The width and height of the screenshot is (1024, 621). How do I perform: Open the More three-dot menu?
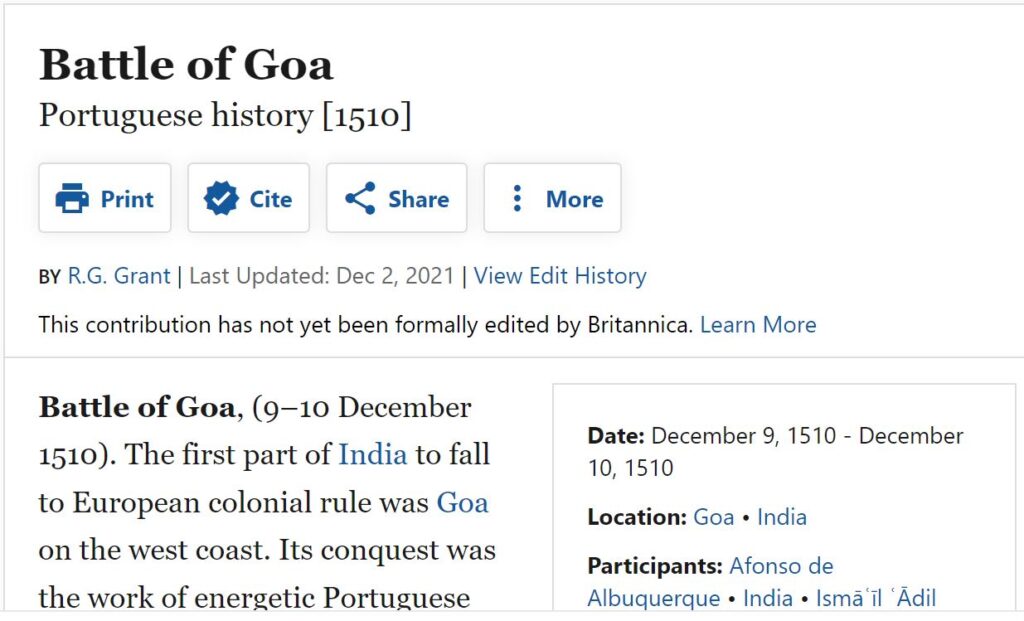click(x=517, y=199)
